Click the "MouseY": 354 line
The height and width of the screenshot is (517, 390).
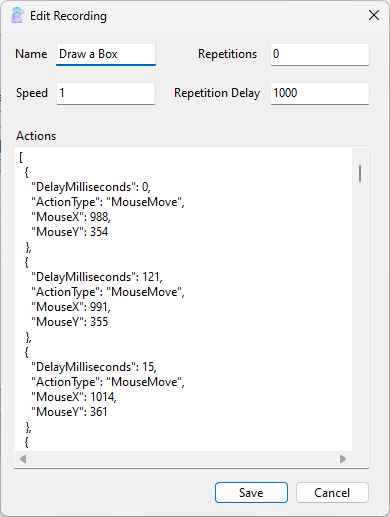click(70, 232)
